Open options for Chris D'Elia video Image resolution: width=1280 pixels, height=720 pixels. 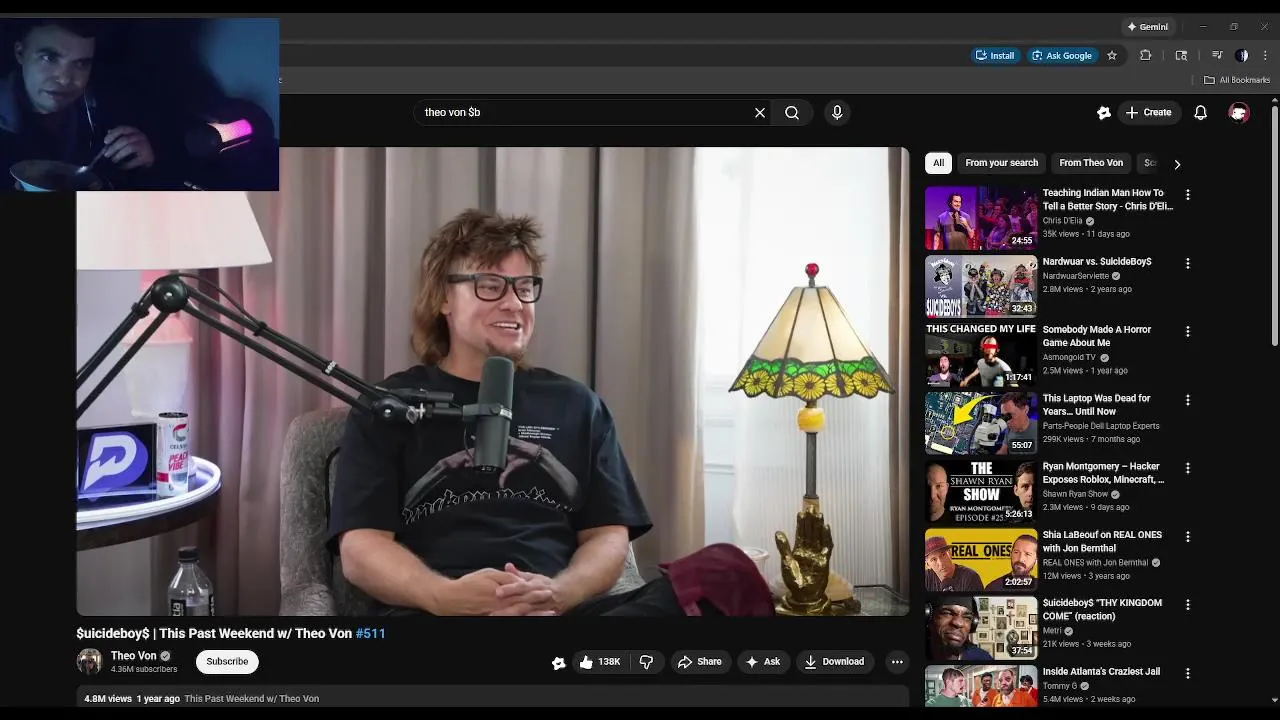pos(1188,195)
